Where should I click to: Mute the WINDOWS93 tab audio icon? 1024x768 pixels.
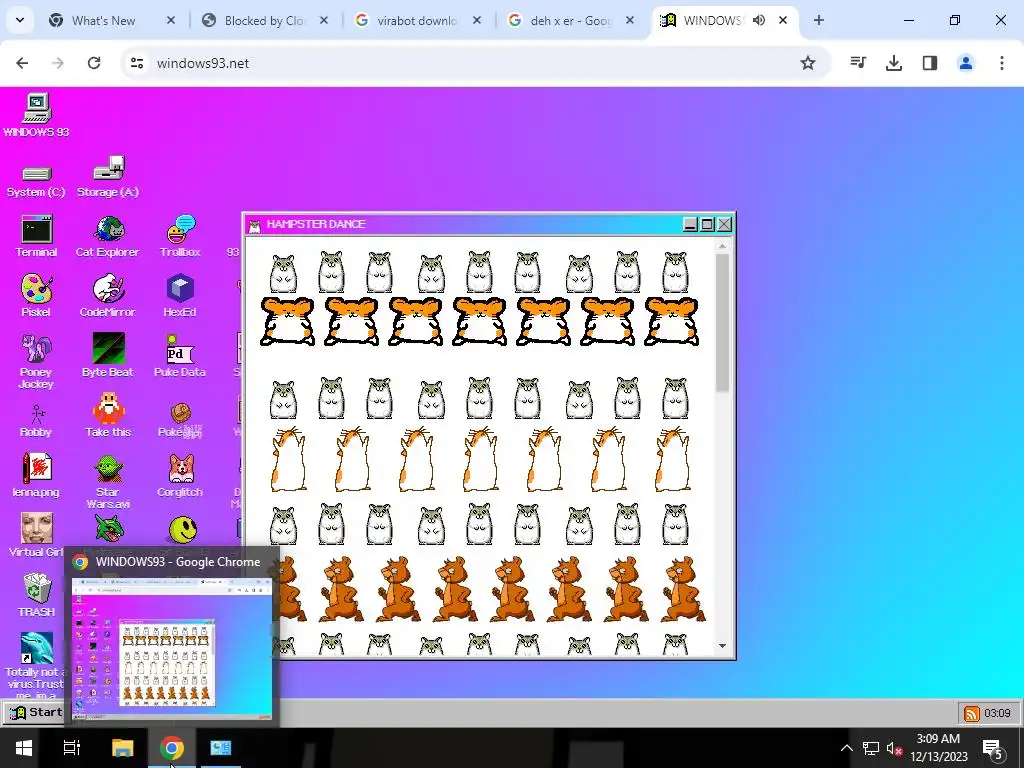click(x=759, y=20)
